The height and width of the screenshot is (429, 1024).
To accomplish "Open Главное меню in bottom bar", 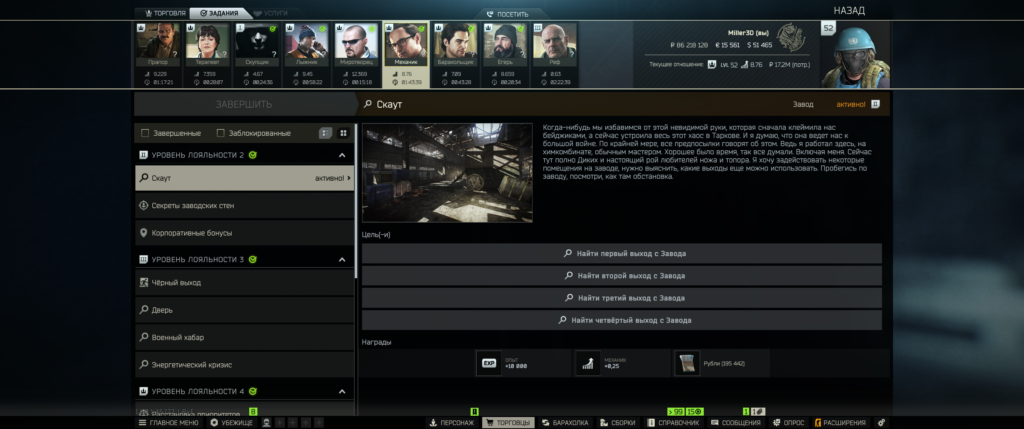I will pos(168,423).
